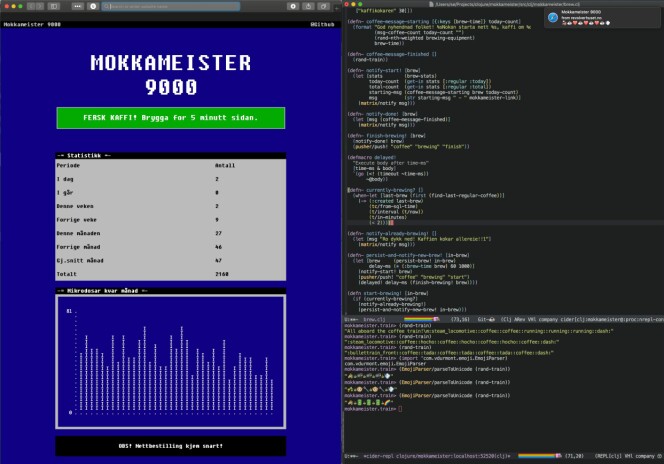The width and height of the screenshot is (664, 464).
Task: Click the file icon in Emacs title bar
Action: coord(431,4)
